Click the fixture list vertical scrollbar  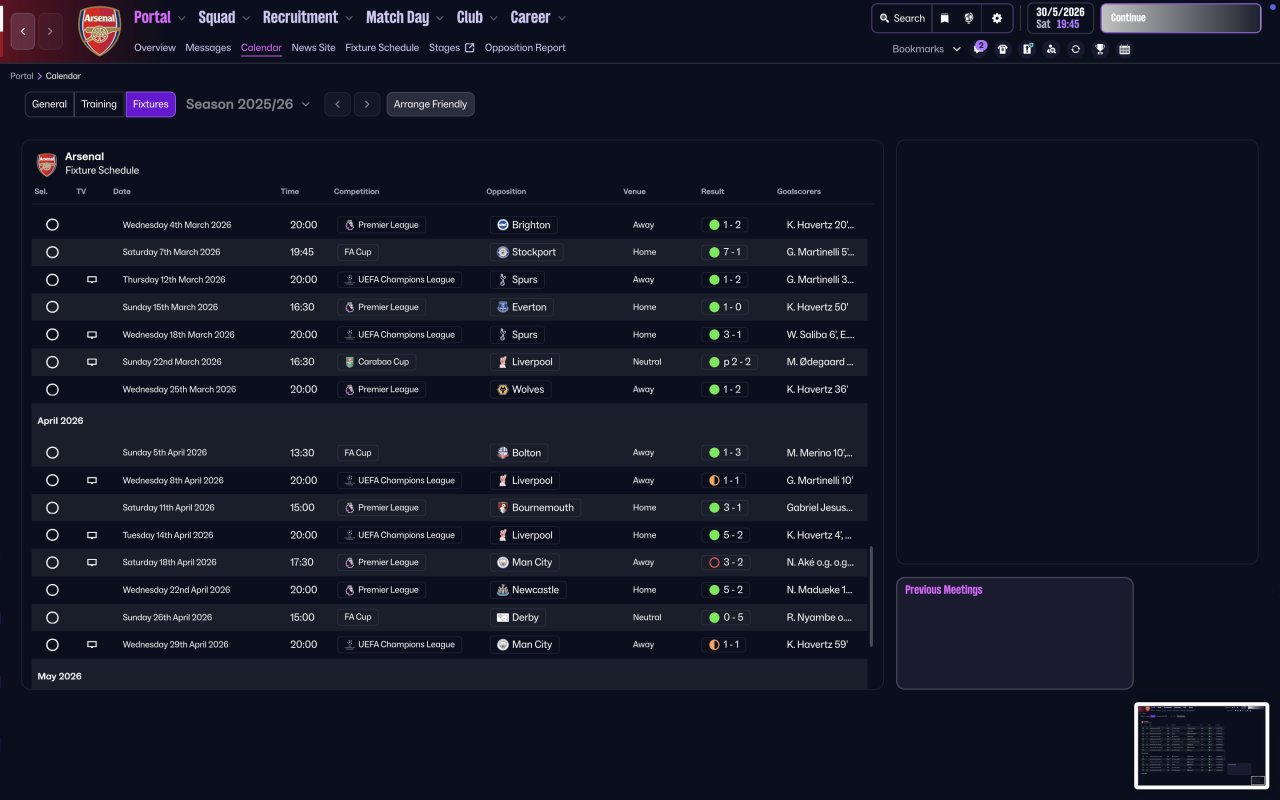(x=872, y=596)
